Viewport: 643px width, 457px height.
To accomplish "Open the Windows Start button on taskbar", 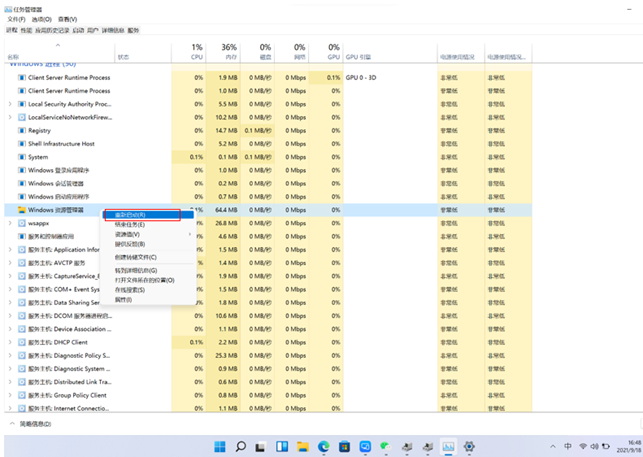I will tap(218, 445).
